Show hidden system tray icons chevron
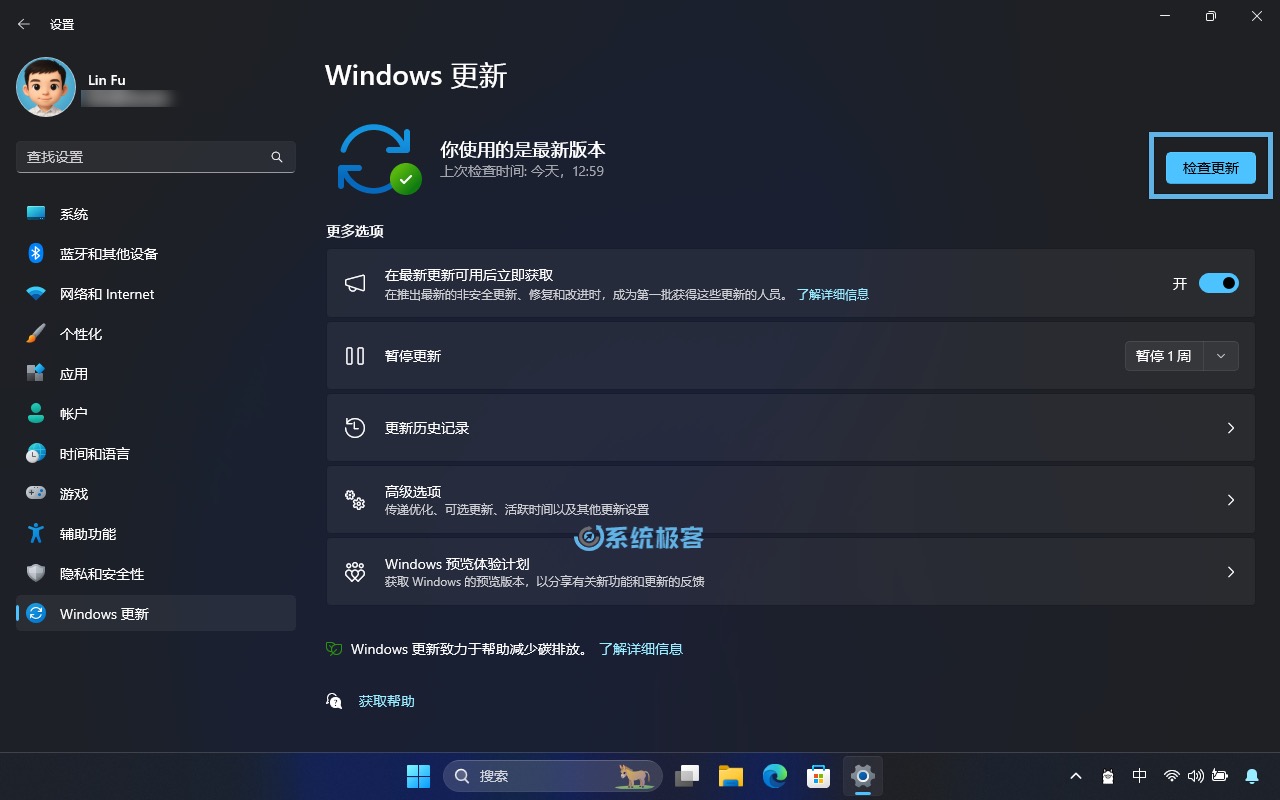 [x=1076, y=776]
